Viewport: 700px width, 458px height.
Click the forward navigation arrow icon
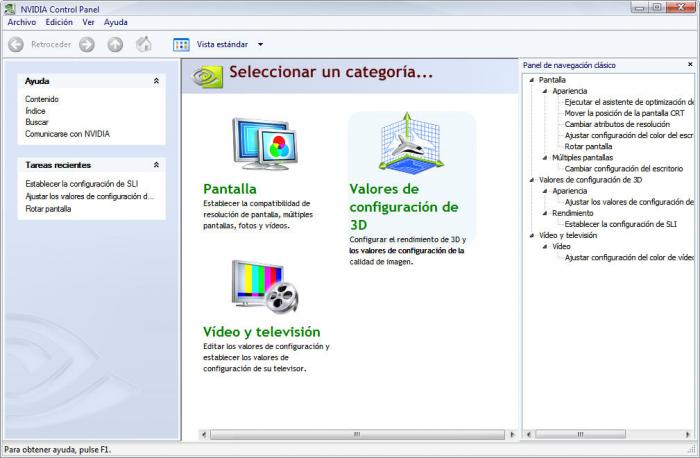pyautogui.click(x=87, y=44)
